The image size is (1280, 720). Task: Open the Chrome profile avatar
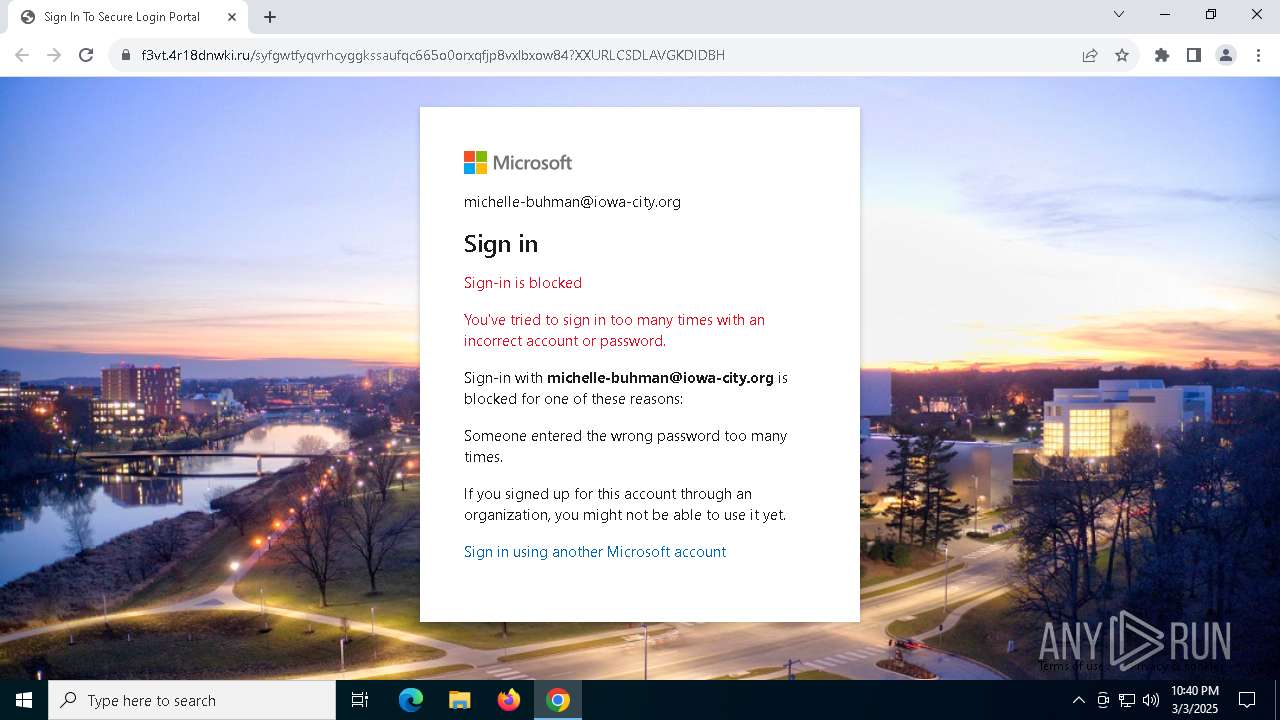[1226, 55]
